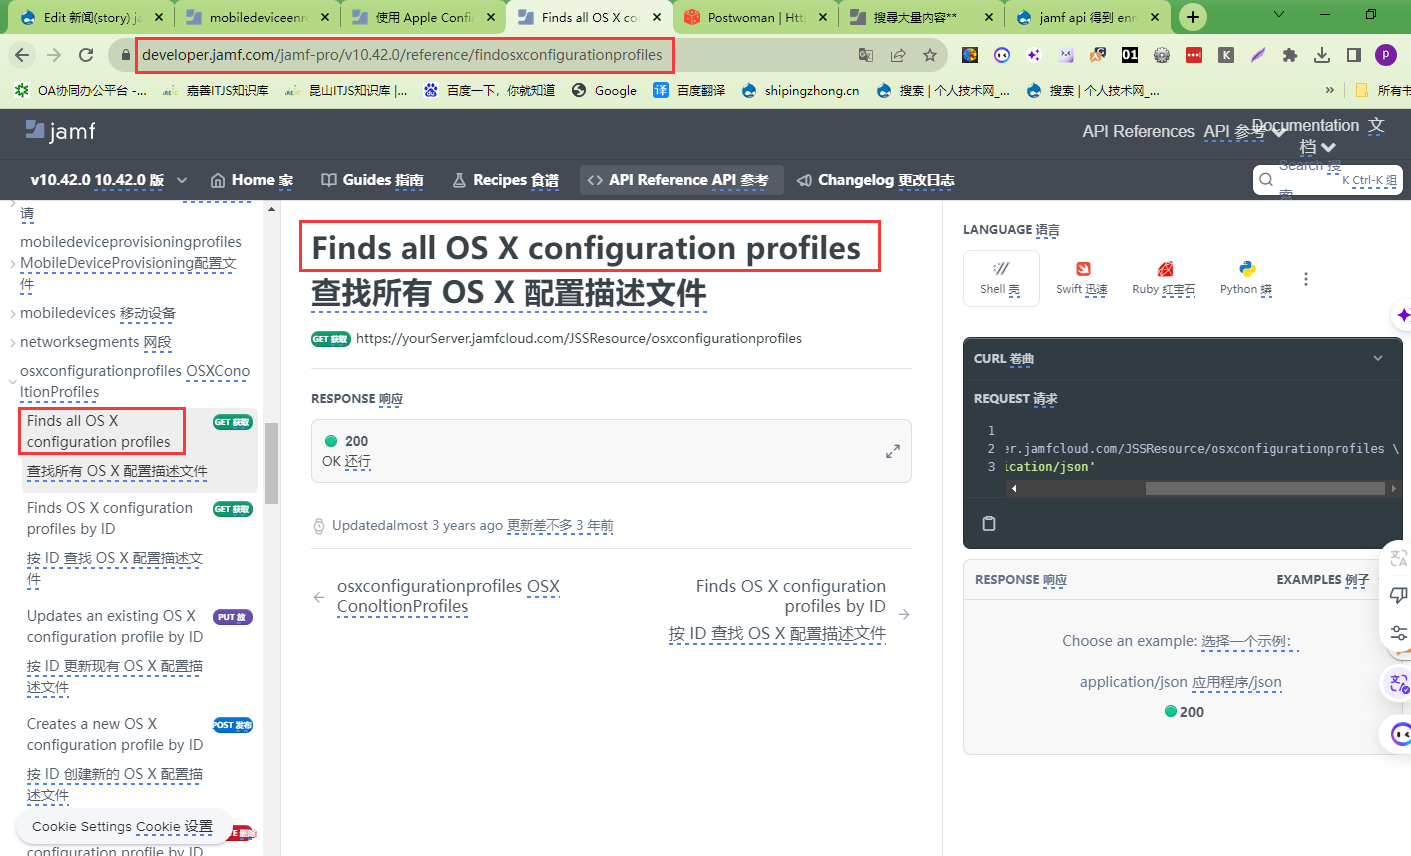Focus the Search input field

(1327, 180)
